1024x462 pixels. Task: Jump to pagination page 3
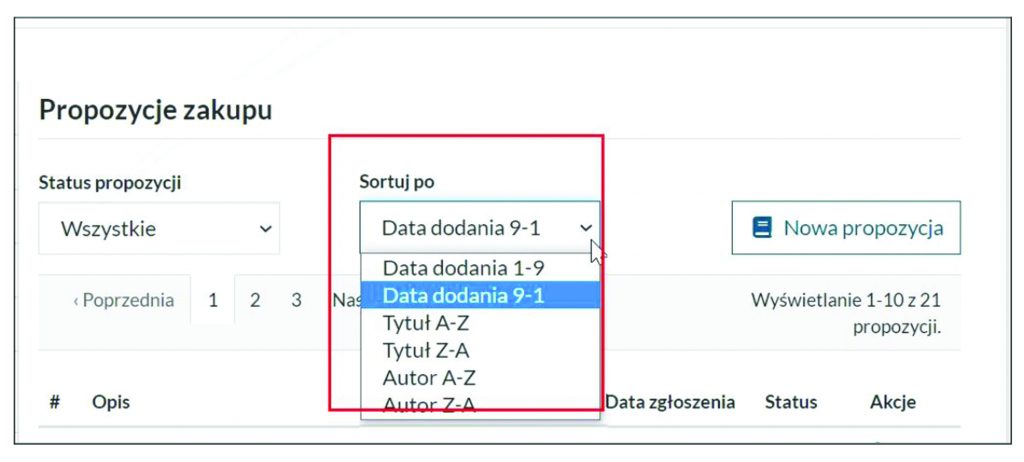[297, 300]
